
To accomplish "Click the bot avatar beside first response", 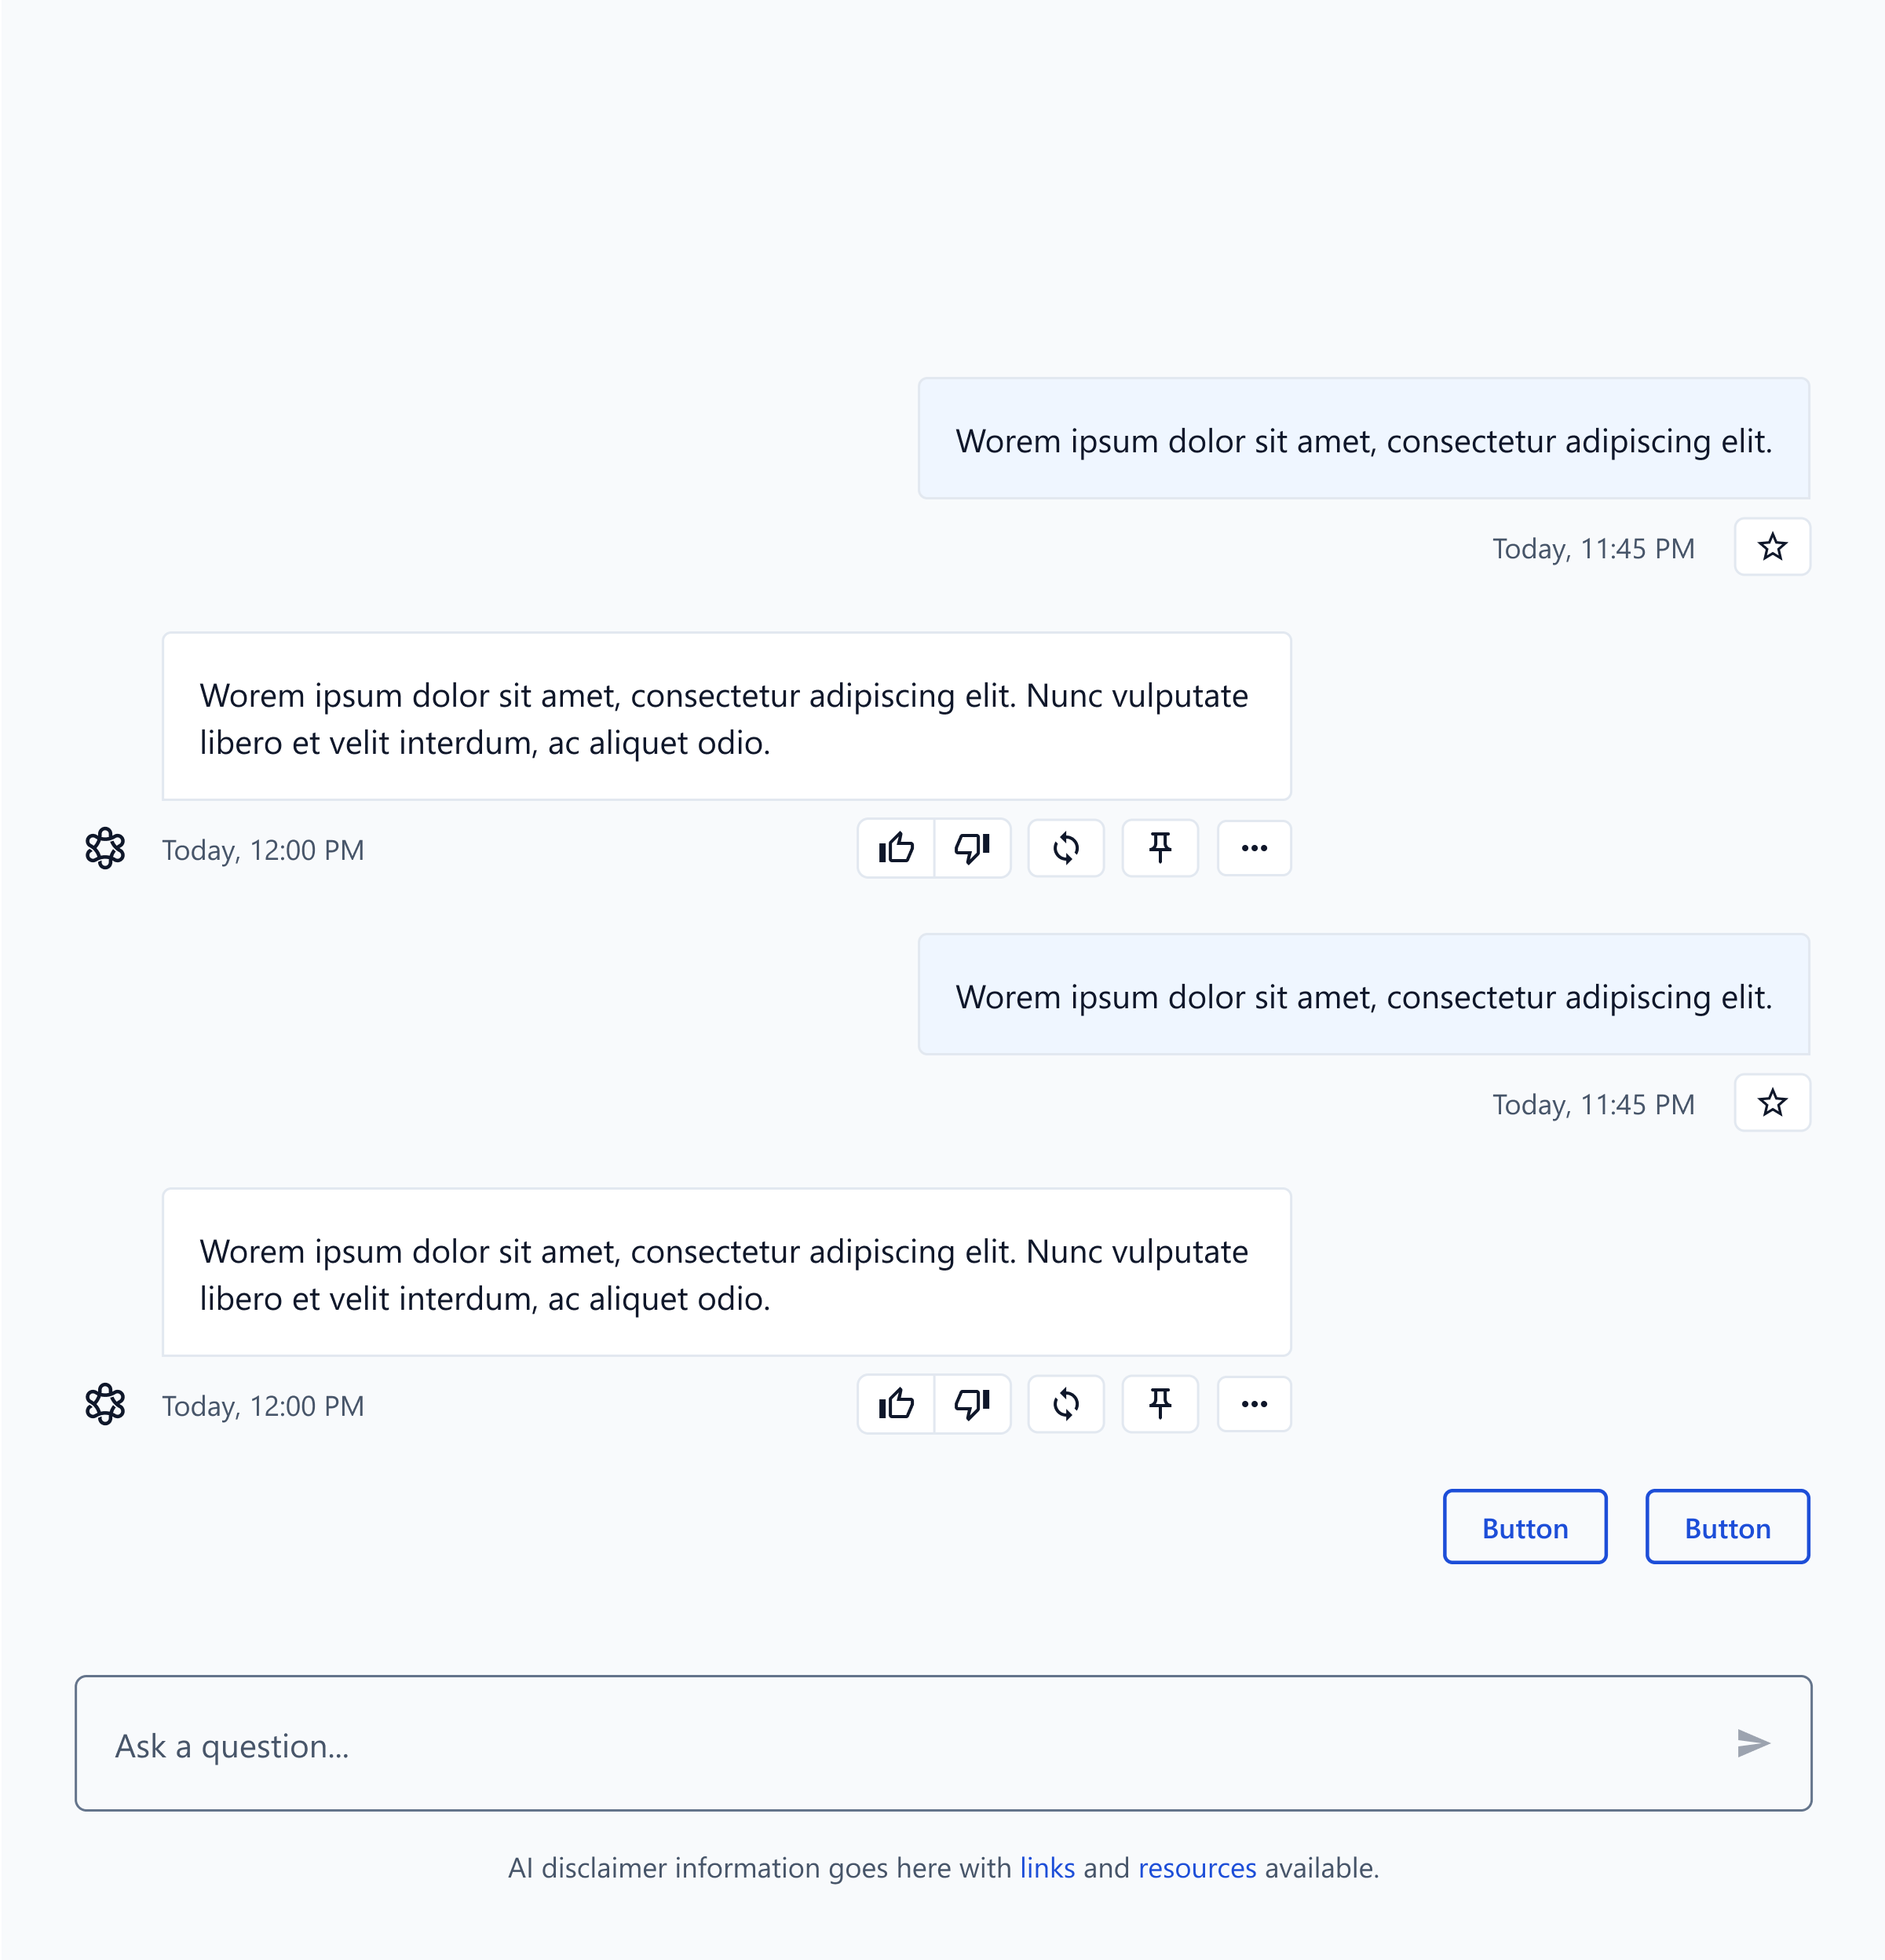I will click(x=105, y=848).
